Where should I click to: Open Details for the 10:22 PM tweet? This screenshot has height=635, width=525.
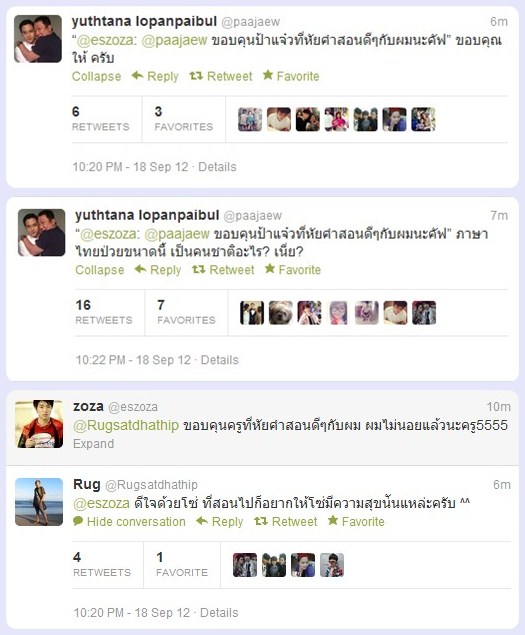tap(220, 360)
